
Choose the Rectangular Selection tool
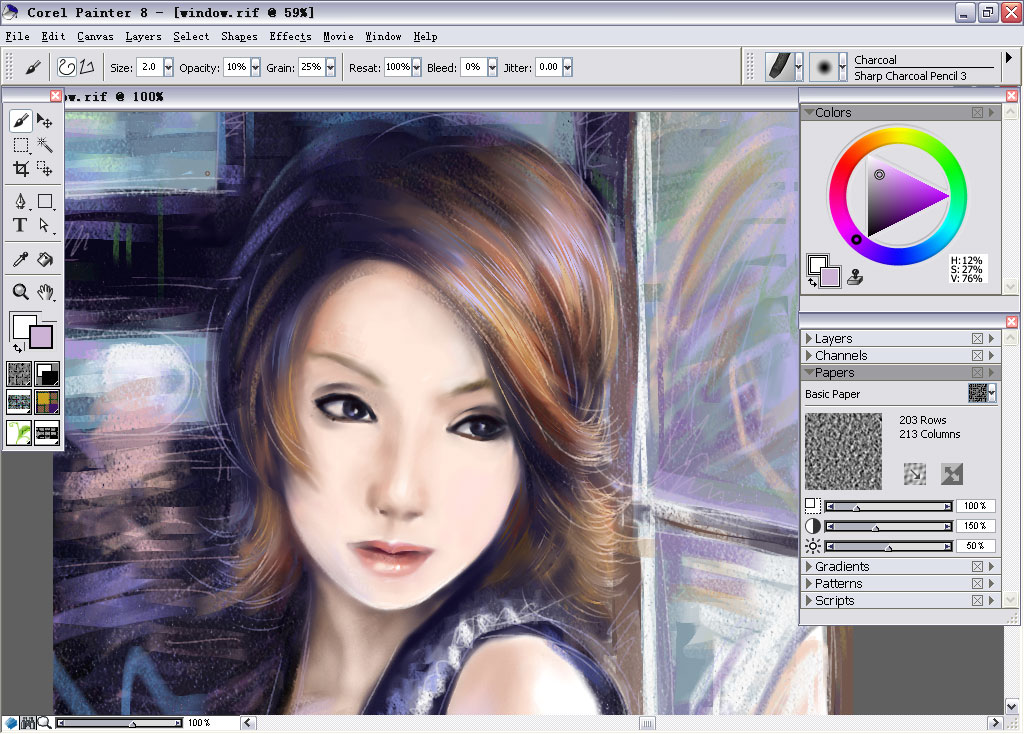click(20, 145)
